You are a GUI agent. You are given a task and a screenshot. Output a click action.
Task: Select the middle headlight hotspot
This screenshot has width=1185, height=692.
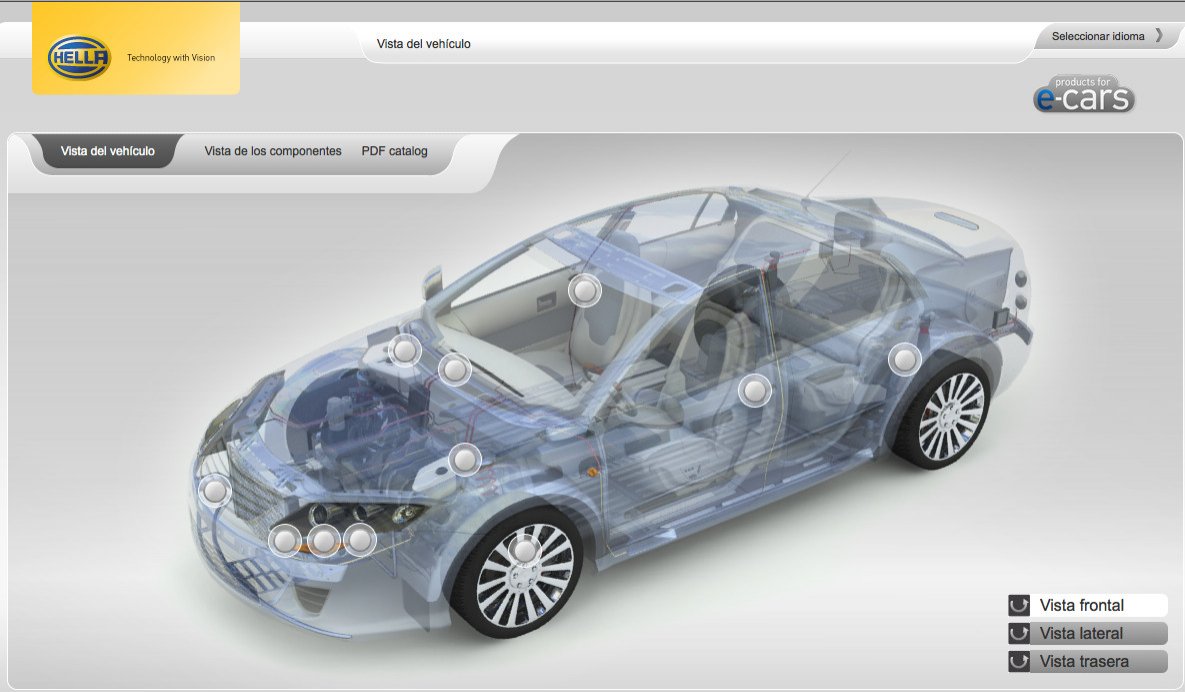323,540
